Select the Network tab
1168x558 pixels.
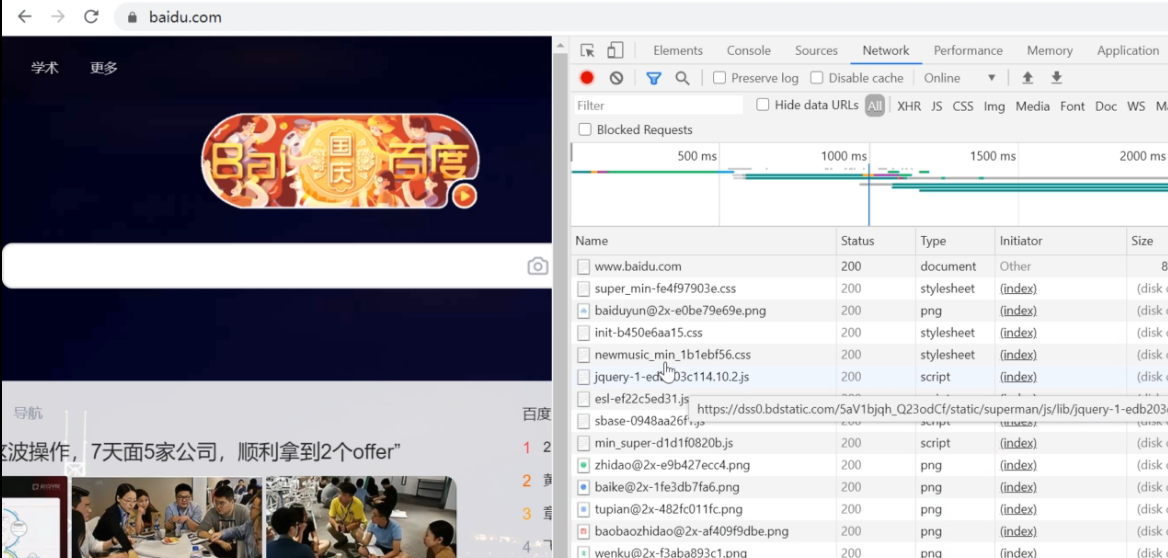[886, 51]
